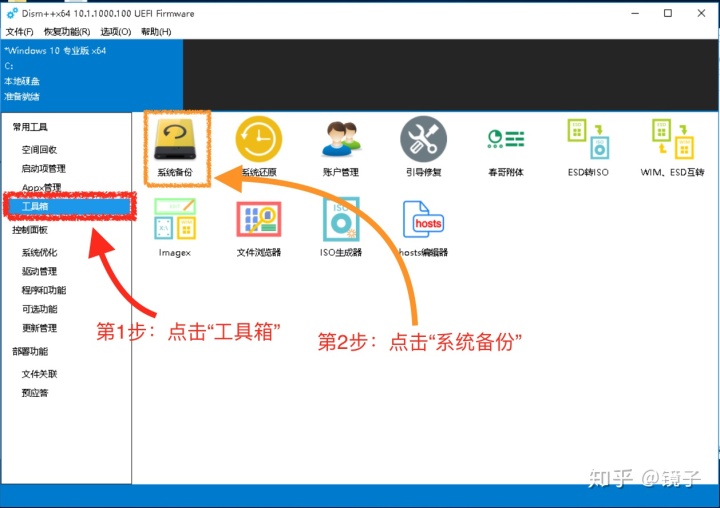The width and height of the screenshot is (720, 508).
Task: Select 预应答 in the sidebar
Action: click(35, 392)
